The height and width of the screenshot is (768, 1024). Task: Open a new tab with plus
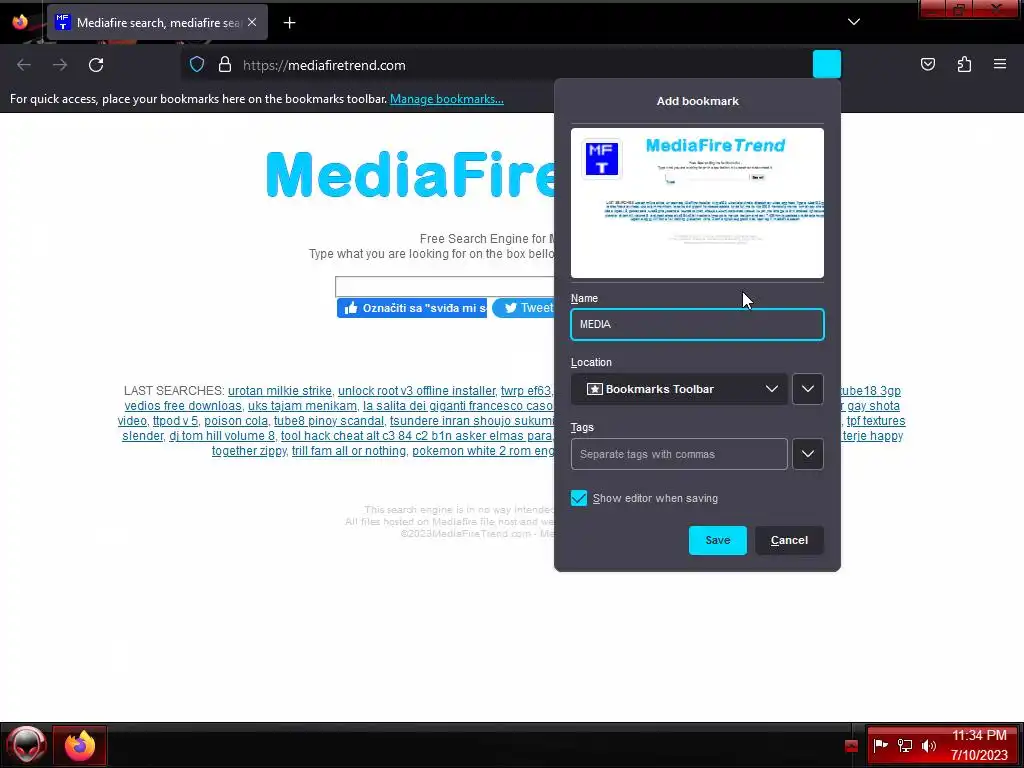[289, 23]
